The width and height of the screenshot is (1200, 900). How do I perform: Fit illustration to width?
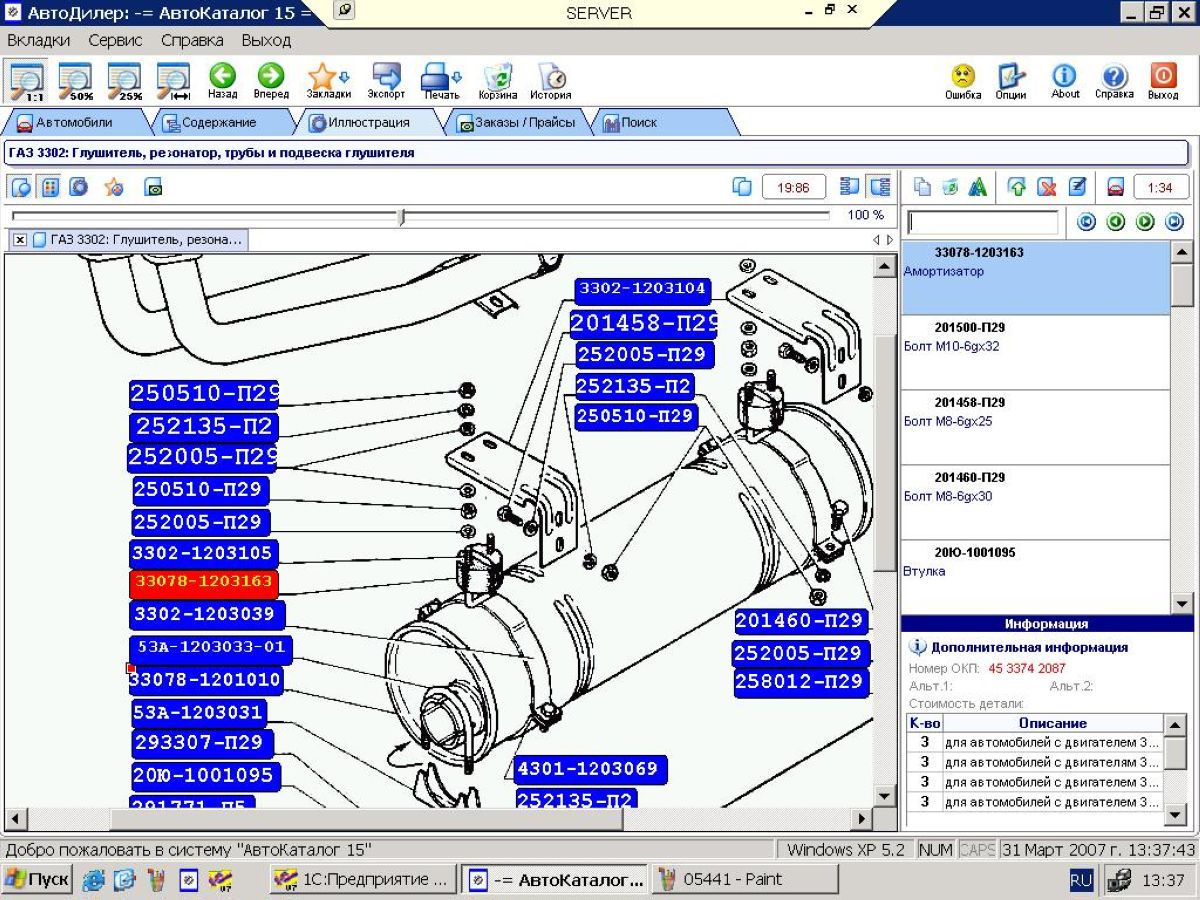[173, 80]
